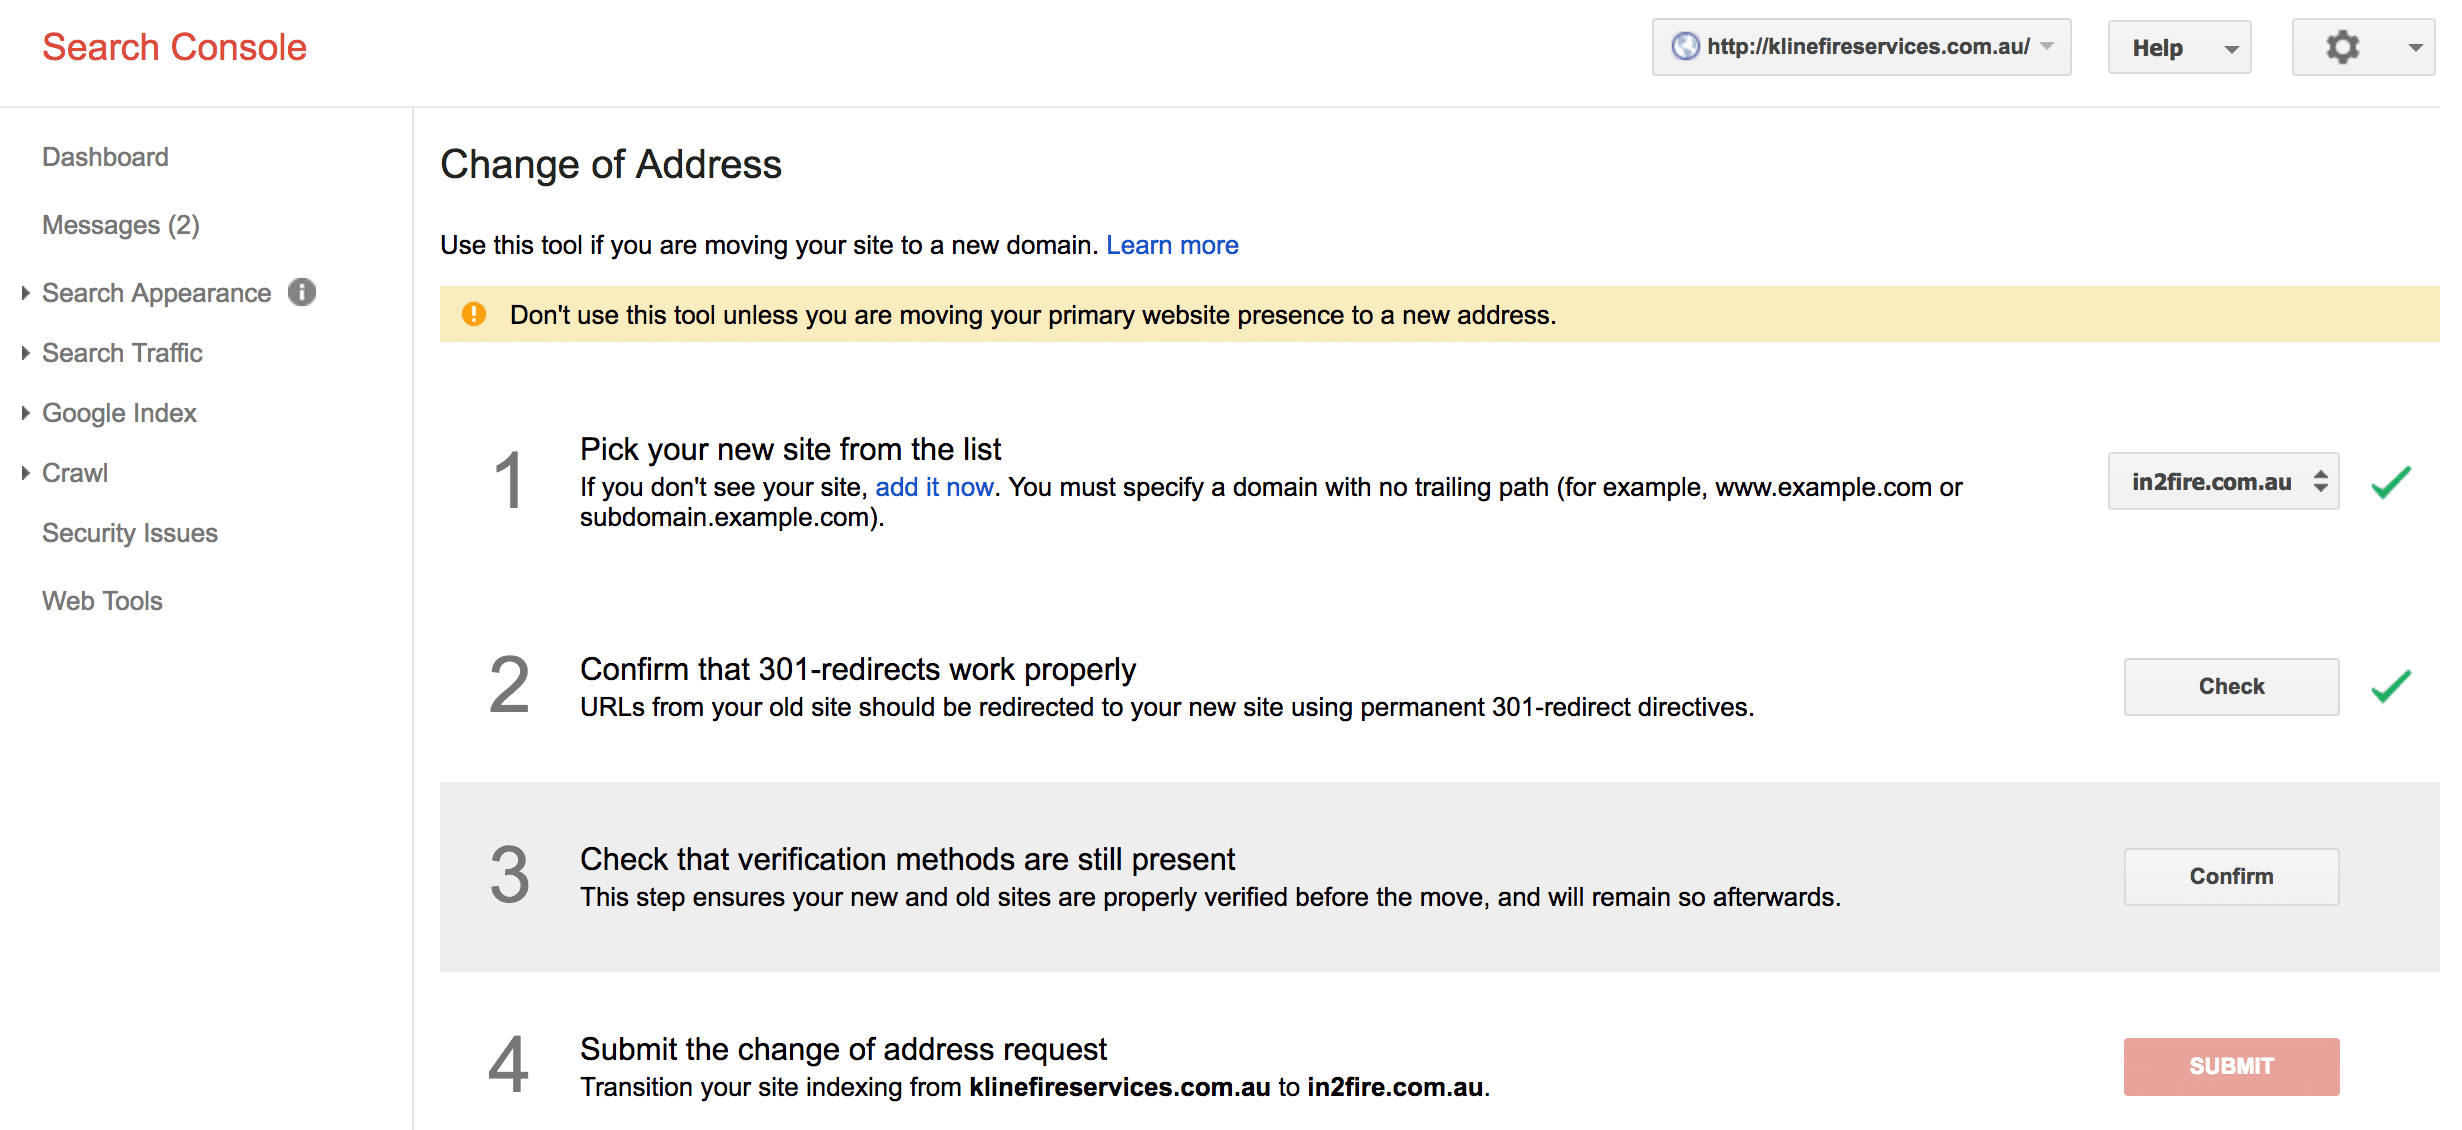Viewport: 2462px width, 1130px height.
Task: Select Crawl in the sidebar
Action: click(75, 473)
